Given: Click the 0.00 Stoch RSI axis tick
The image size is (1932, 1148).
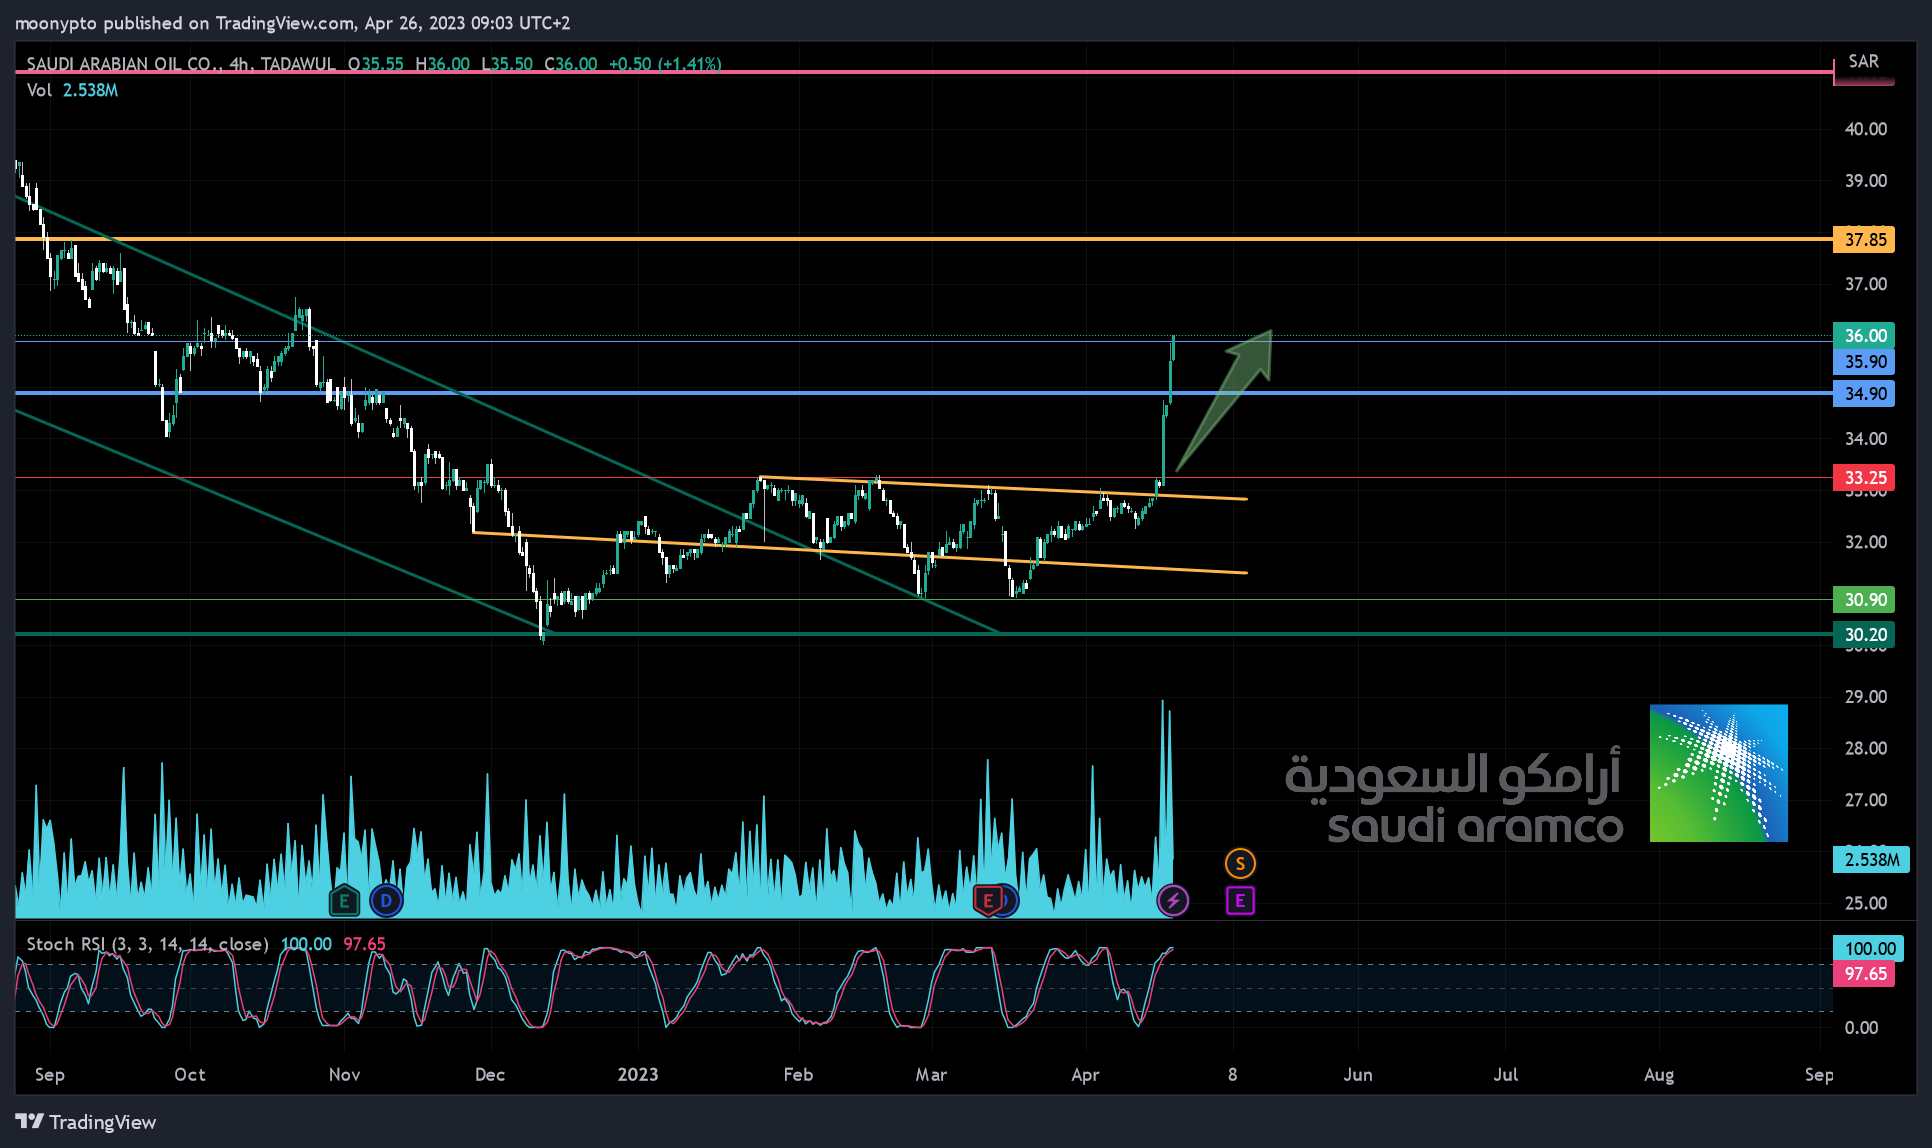Looking at the screenshot, I should tap(1861, 1028).
